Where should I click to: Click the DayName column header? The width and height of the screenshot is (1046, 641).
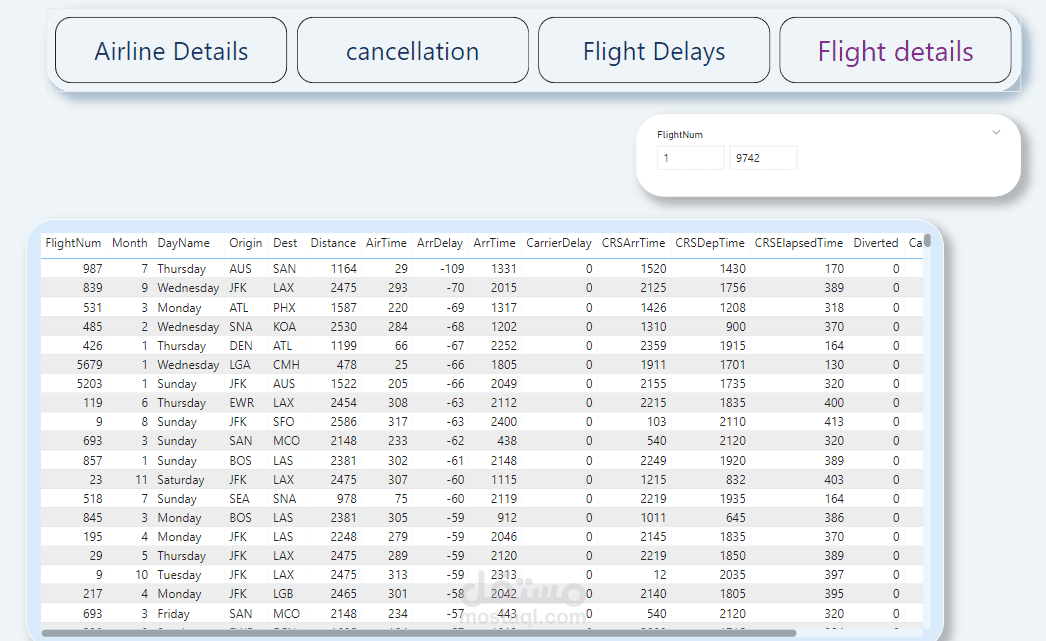click(183, 243)
